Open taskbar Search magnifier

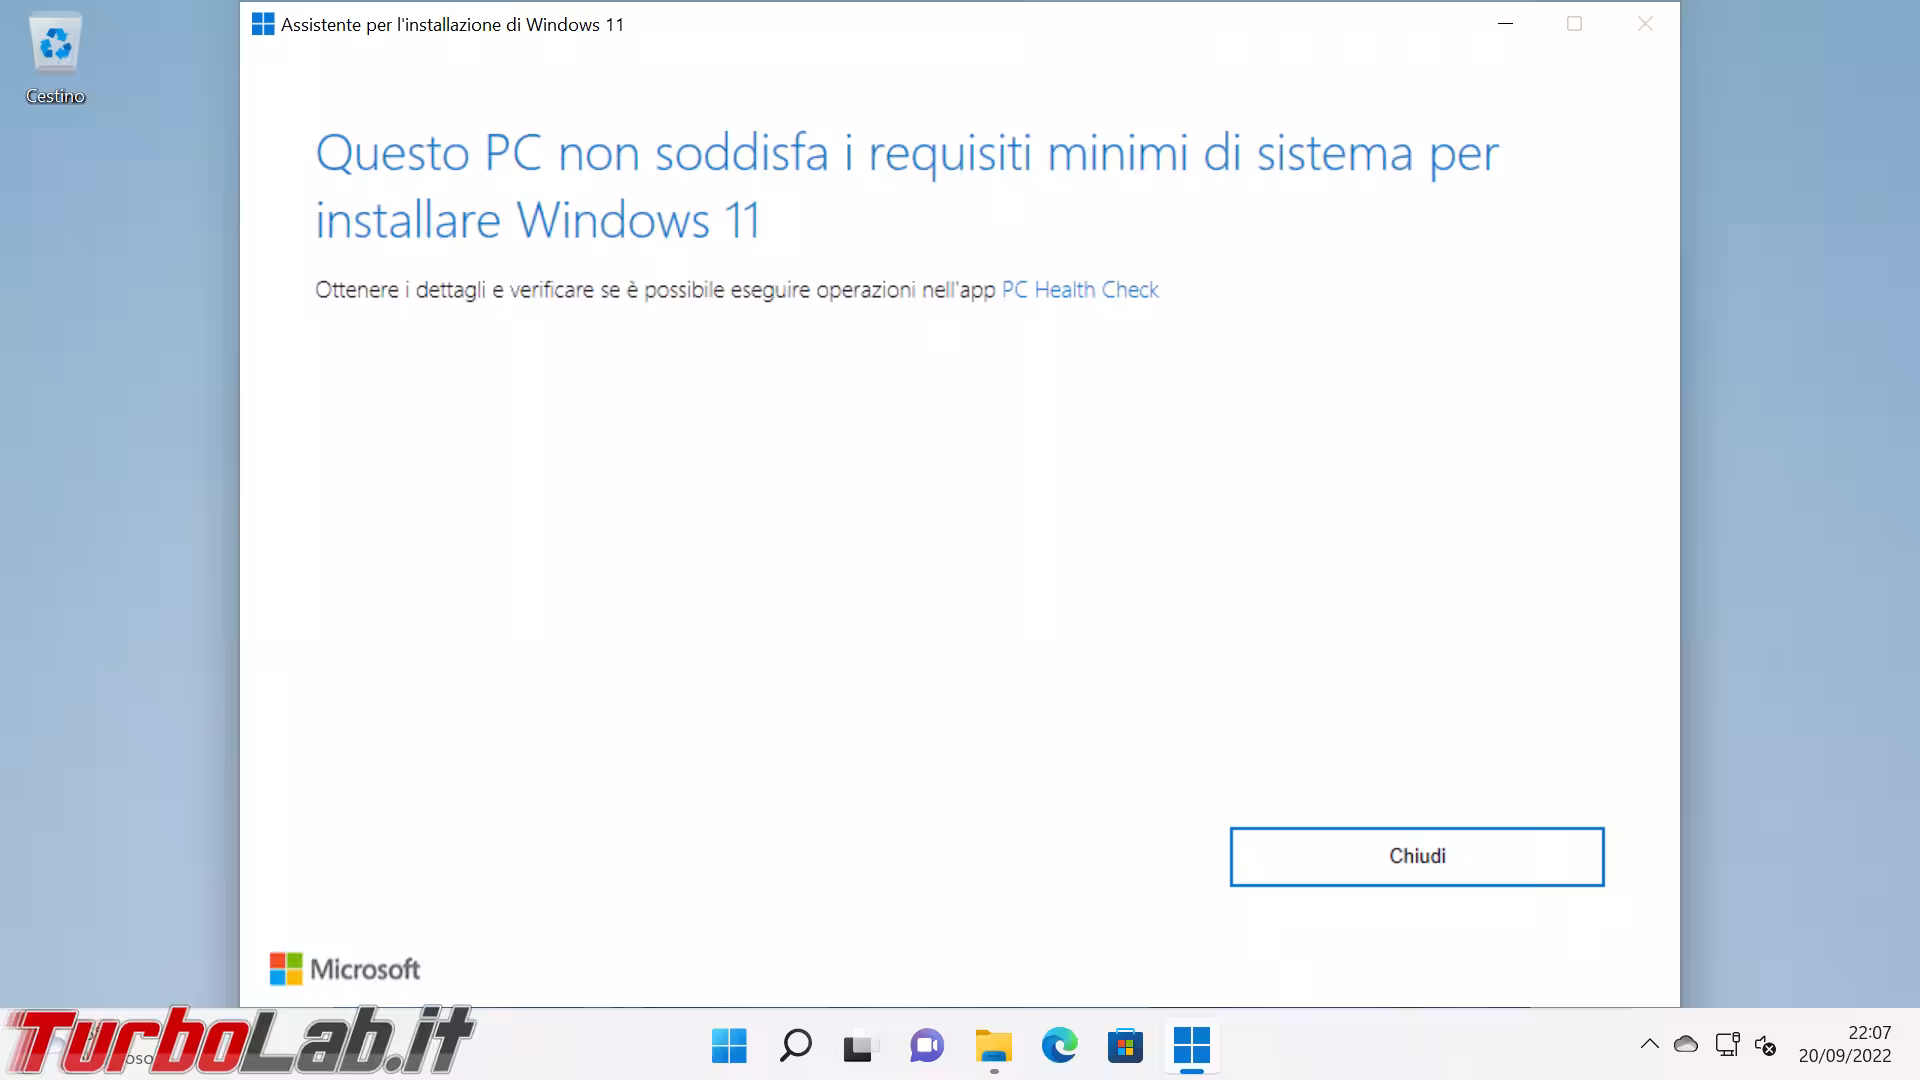[x=795, y=1046]
